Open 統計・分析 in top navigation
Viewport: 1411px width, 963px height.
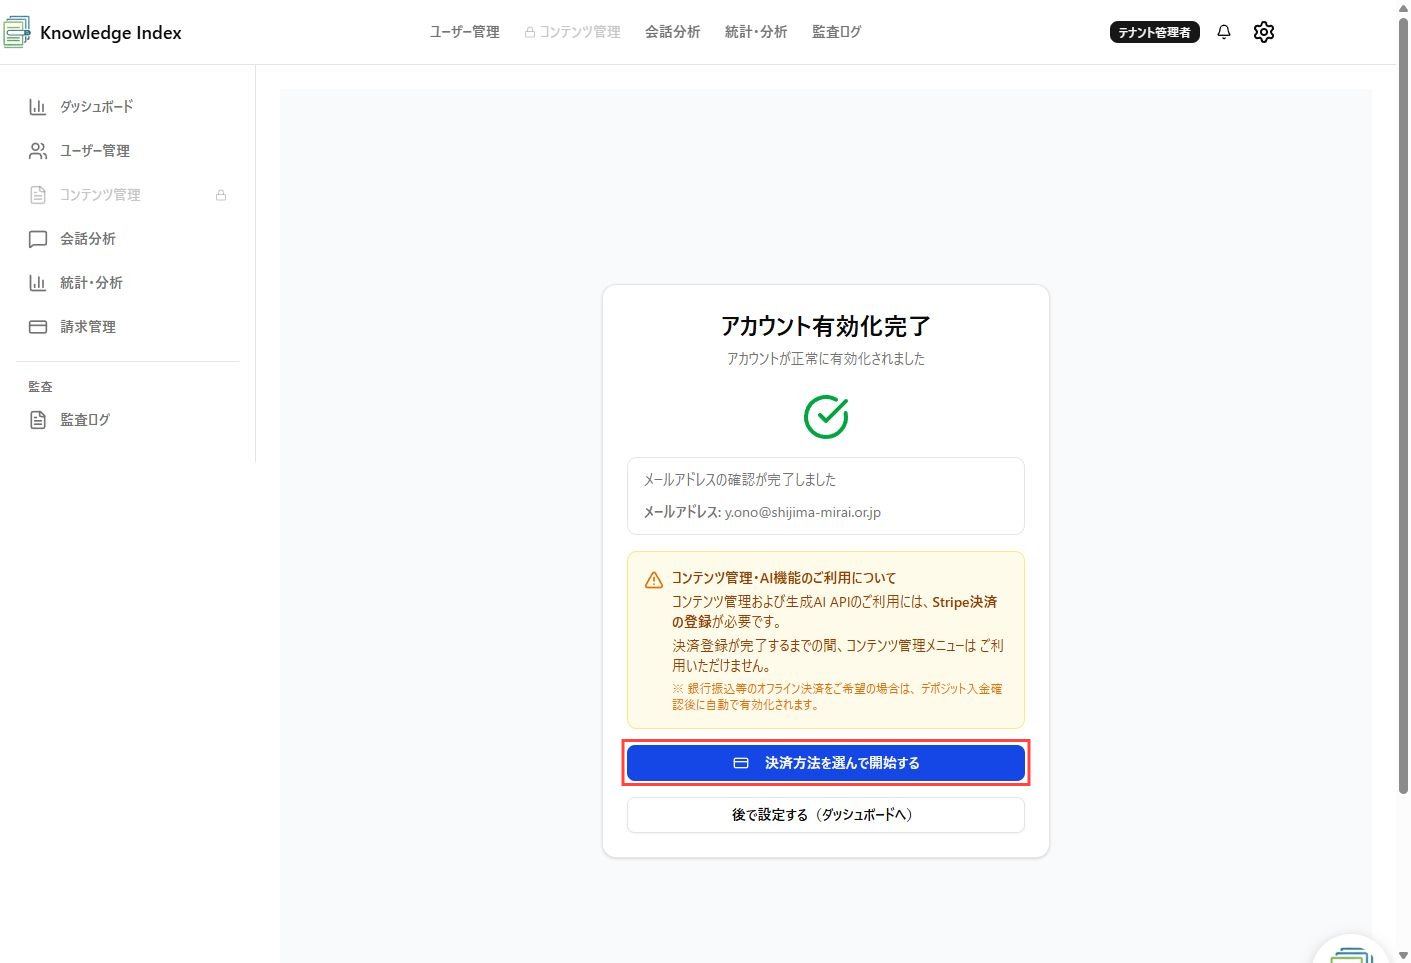756,32
